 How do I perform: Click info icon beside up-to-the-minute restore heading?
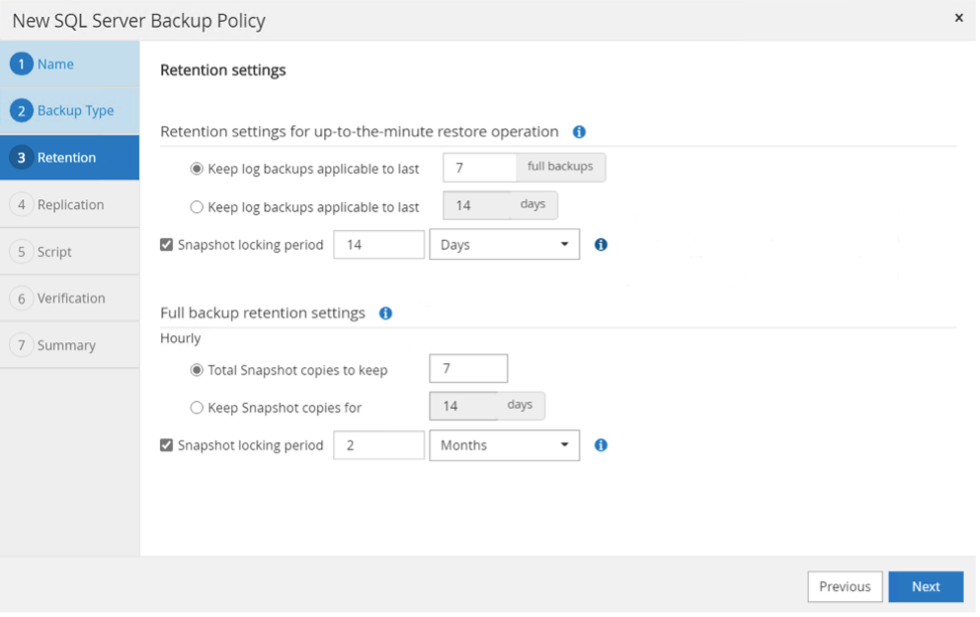579,131
